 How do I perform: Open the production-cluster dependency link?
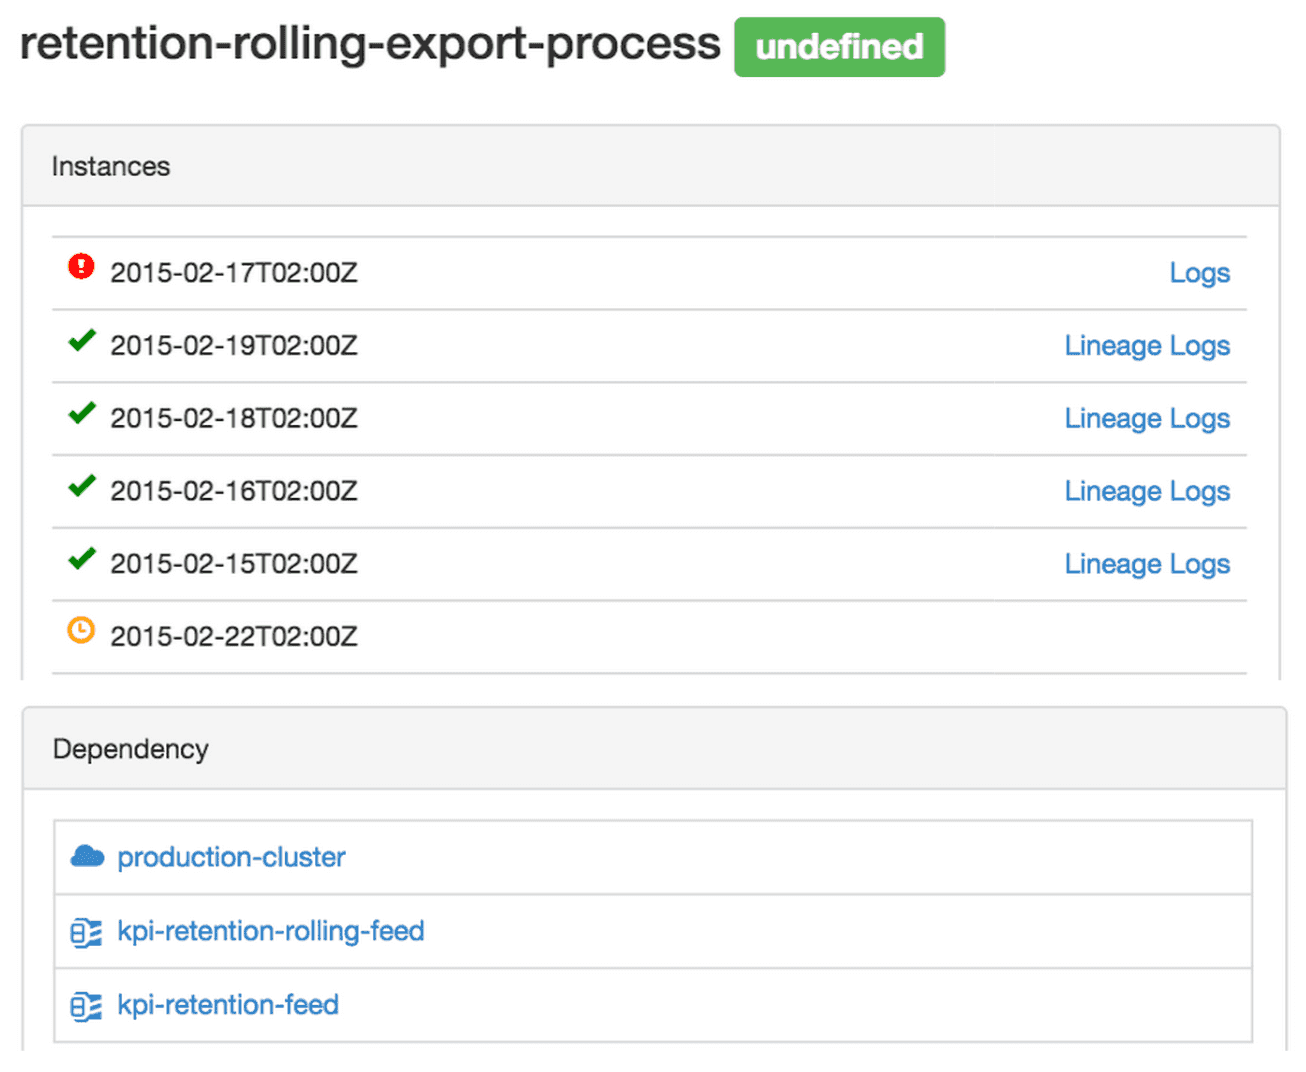[x=231, y=857]
